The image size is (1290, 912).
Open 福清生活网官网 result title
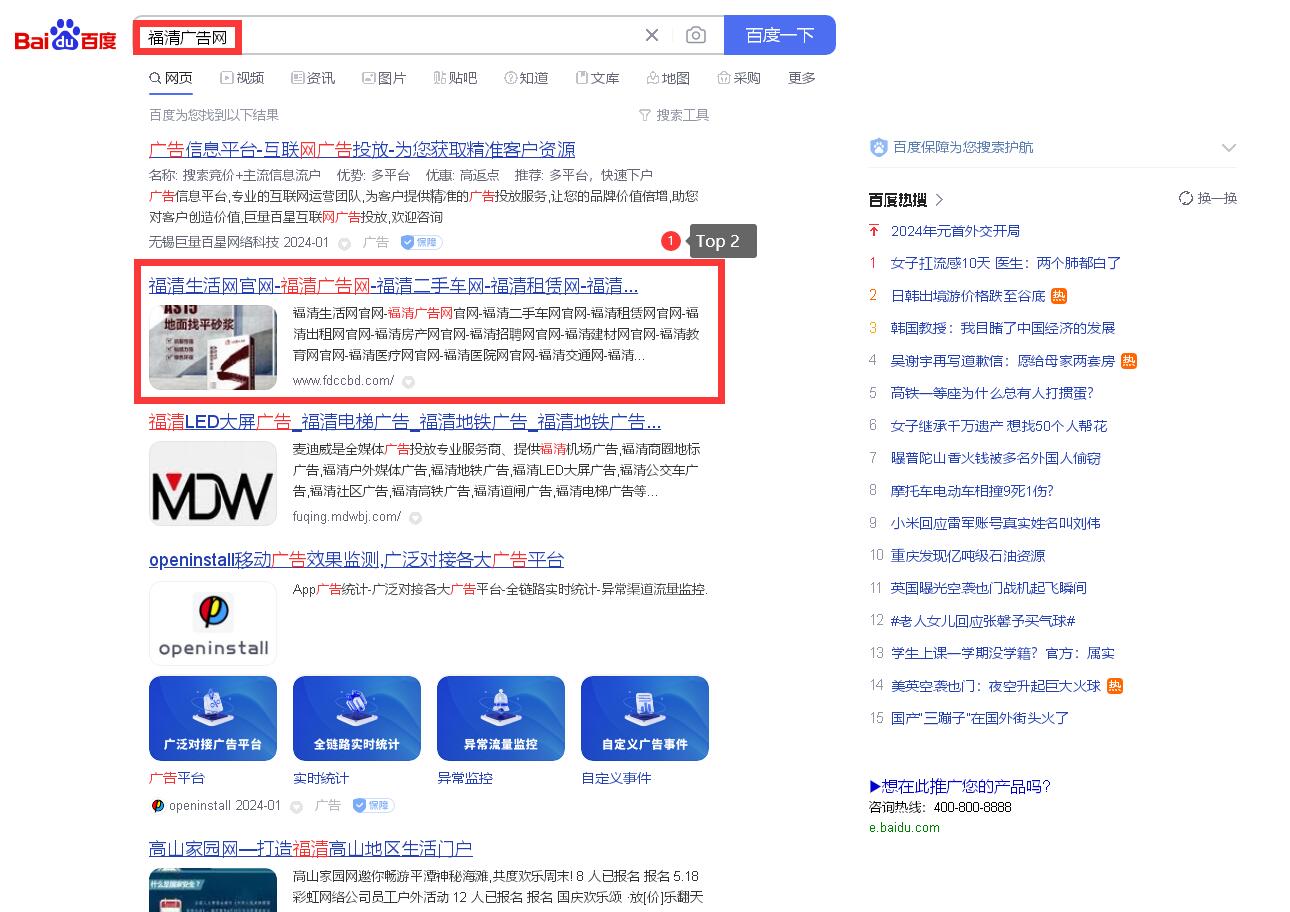pos(393,285)
